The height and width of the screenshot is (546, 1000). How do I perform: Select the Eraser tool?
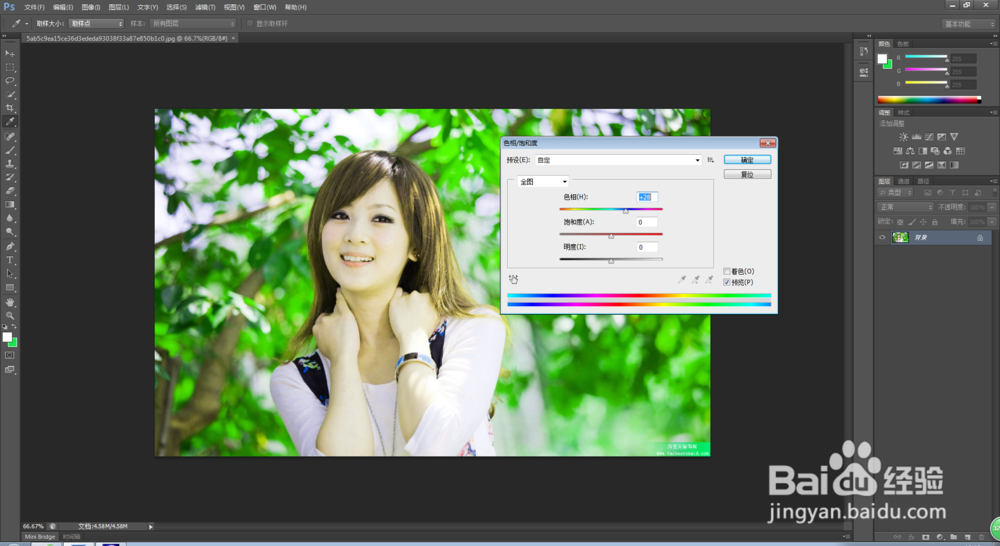[x=10, y=191]
